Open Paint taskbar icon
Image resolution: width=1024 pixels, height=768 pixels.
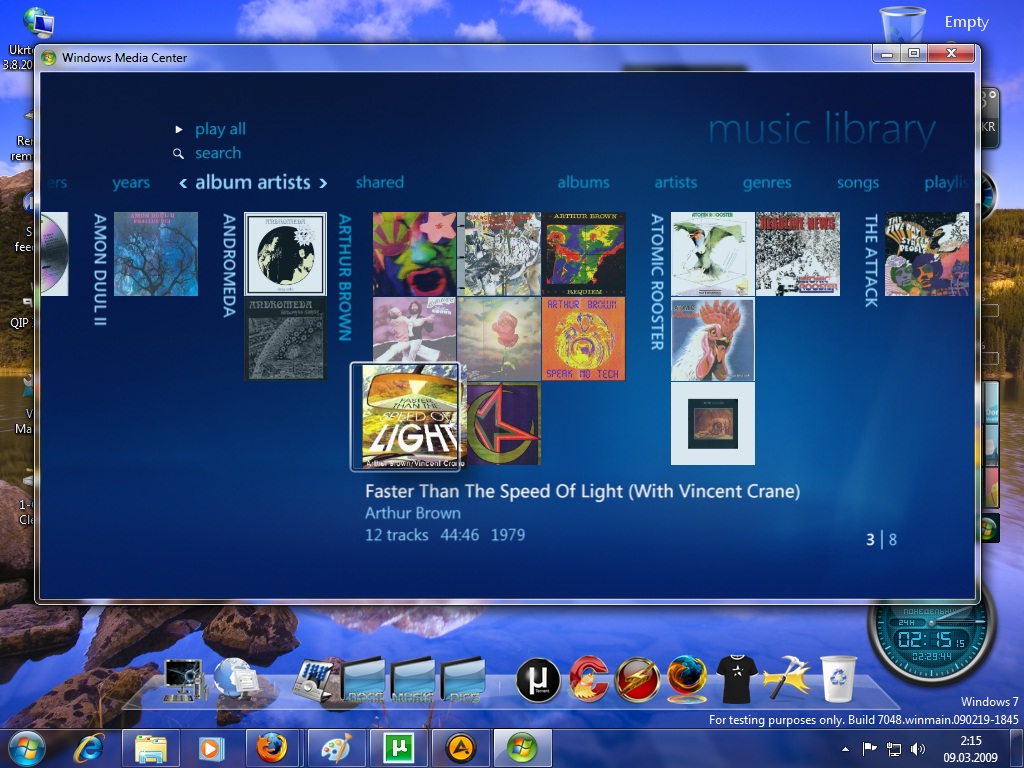337,748
